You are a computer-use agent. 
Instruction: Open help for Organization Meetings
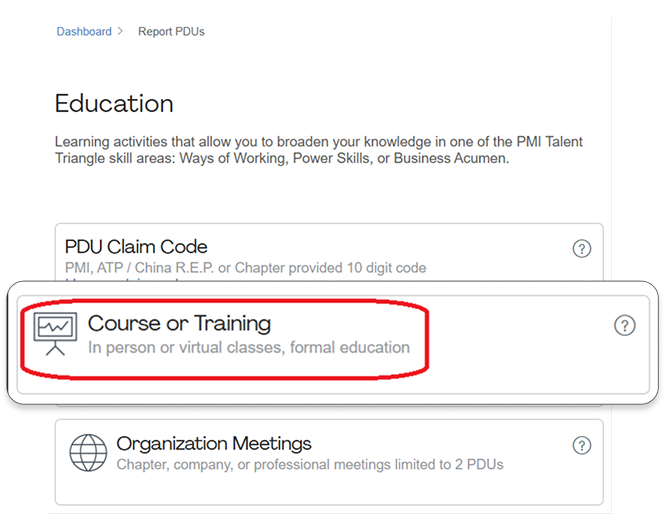click(x=581, y=446)
